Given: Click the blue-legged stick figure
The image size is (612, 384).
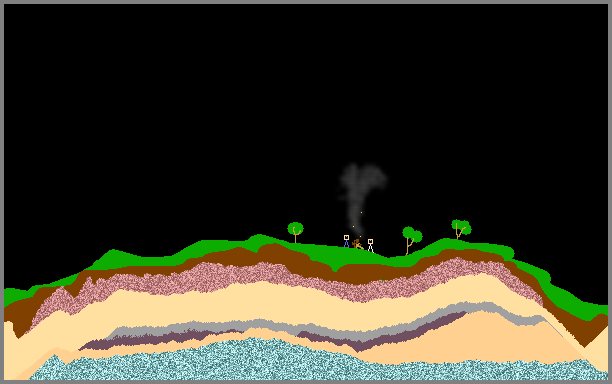Looking at the screenshot, I should [x=346, y=241].
